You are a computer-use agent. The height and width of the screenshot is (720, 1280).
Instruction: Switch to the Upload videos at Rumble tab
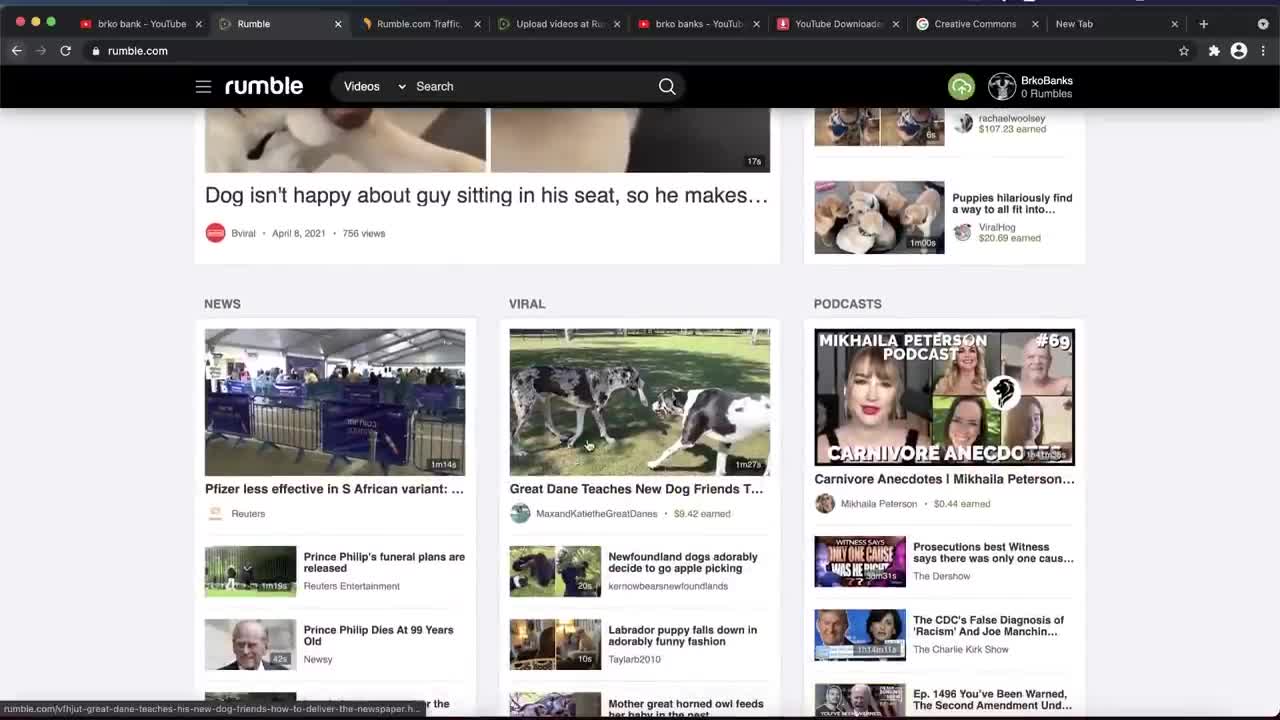558,24
